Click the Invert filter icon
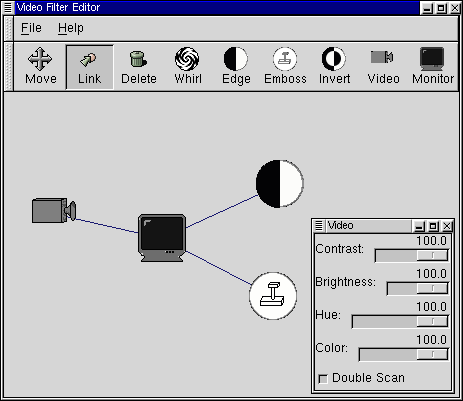The width and height of the screenshot is (463, 401). pos(334,67)
